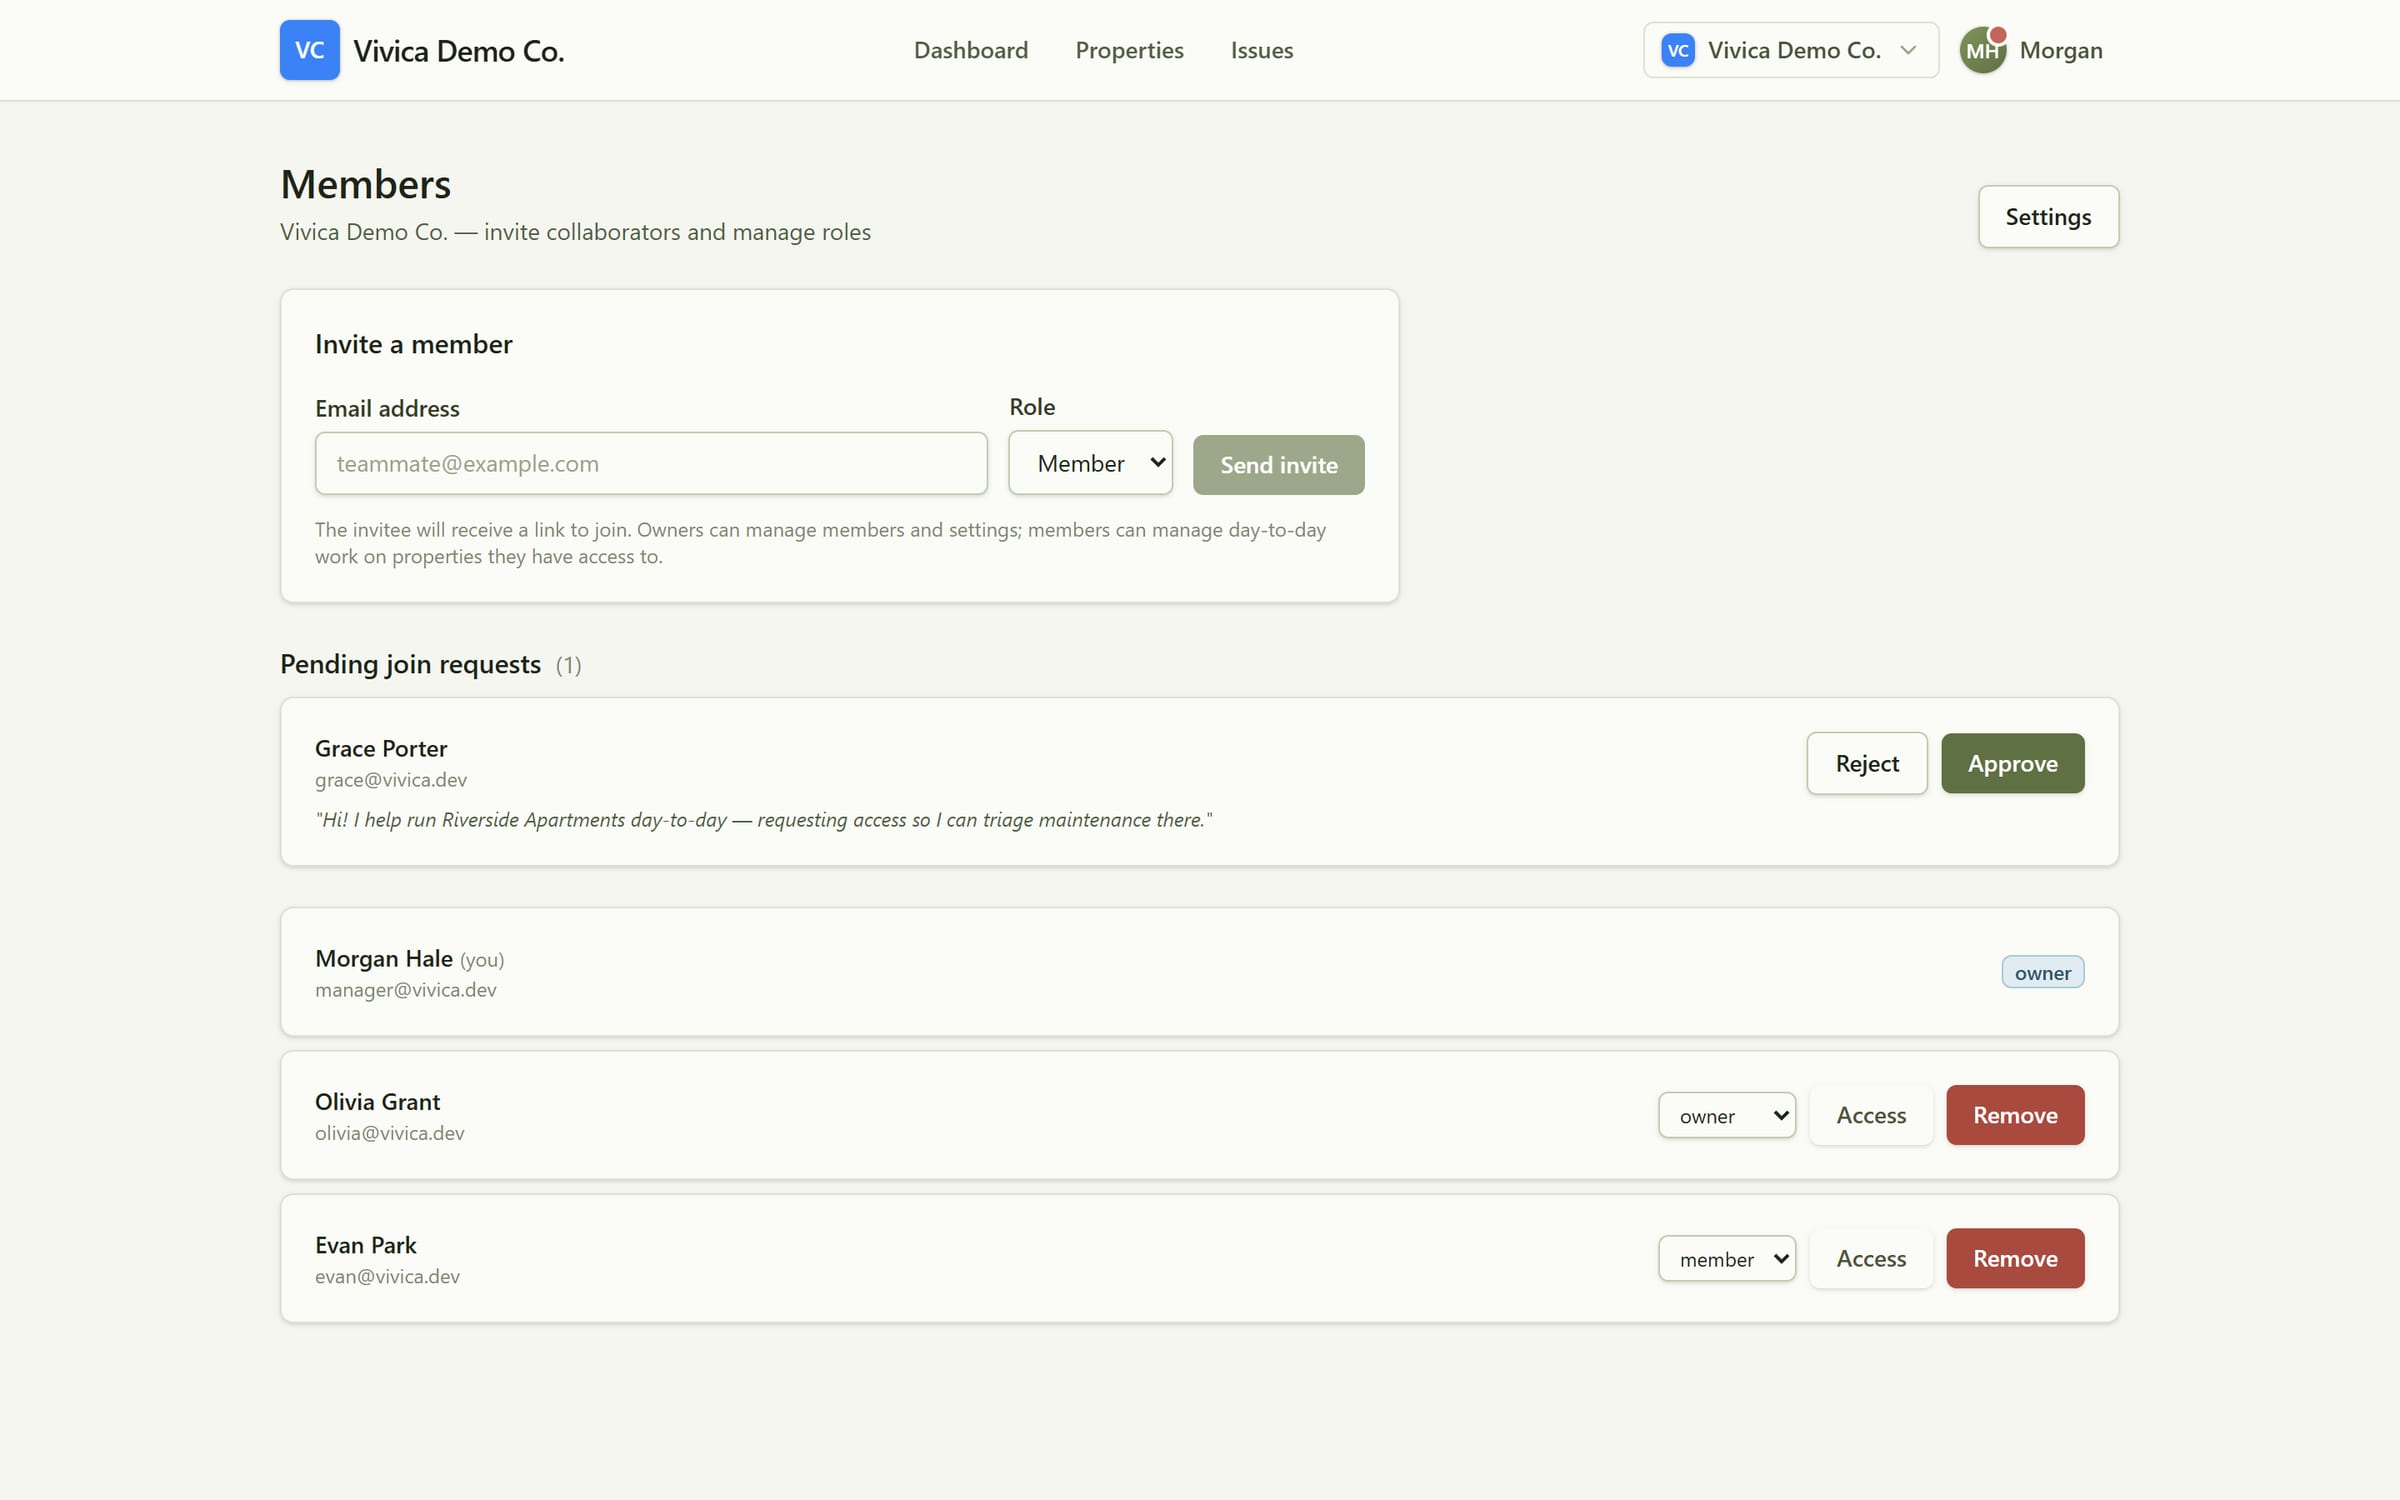
Task: Reject Grace Porter's join request
Action: (x=1866, y=763)
